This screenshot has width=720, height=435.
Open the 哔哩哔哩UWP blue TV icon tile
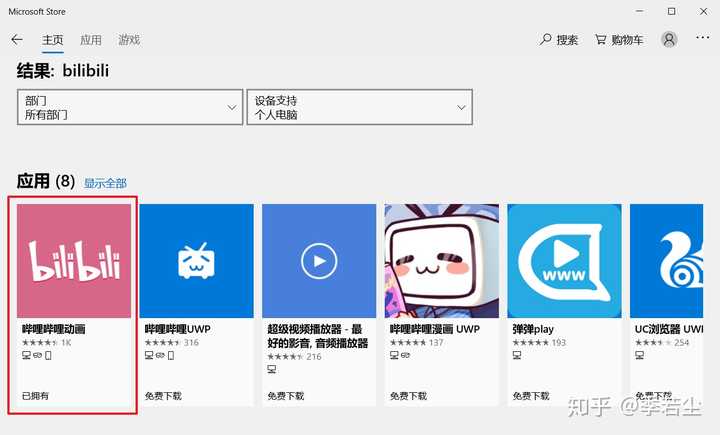click(197, 261)
